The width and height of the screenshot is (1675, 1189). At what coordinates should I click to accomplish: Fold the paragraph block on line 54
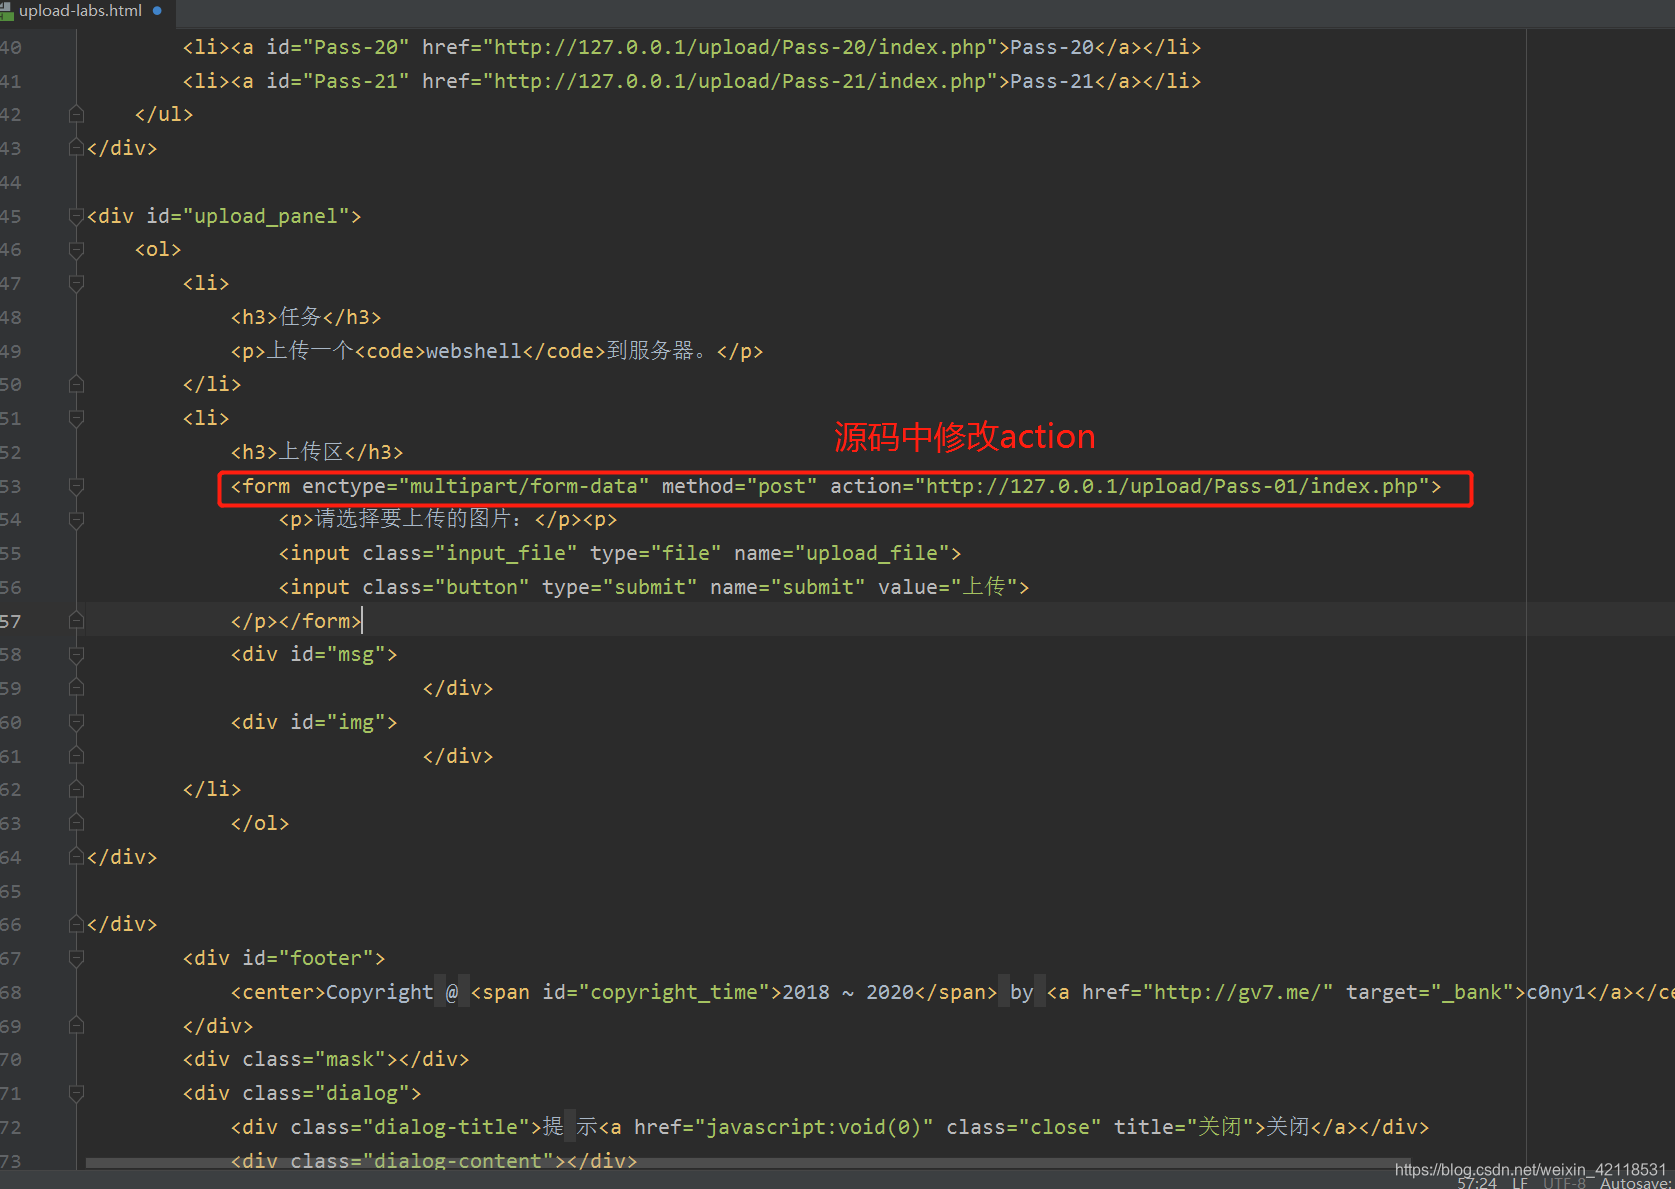pyautogui.click(x=76, y=519)
